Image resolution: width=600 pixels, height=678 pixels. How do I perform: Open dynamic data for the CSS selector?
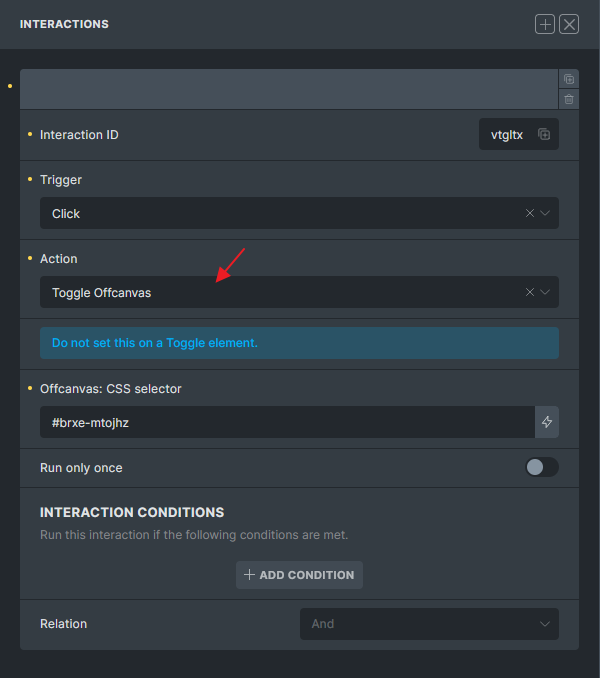547,422
